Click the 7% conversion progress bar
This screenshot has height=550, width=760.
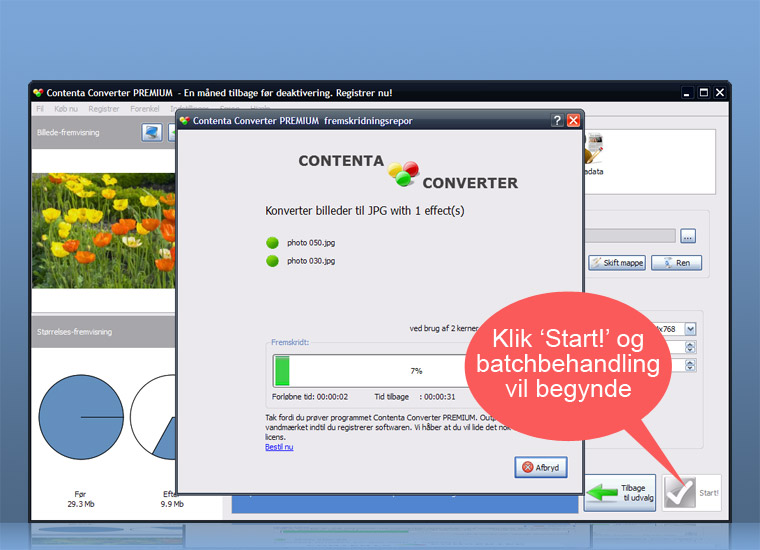(371, 371)
